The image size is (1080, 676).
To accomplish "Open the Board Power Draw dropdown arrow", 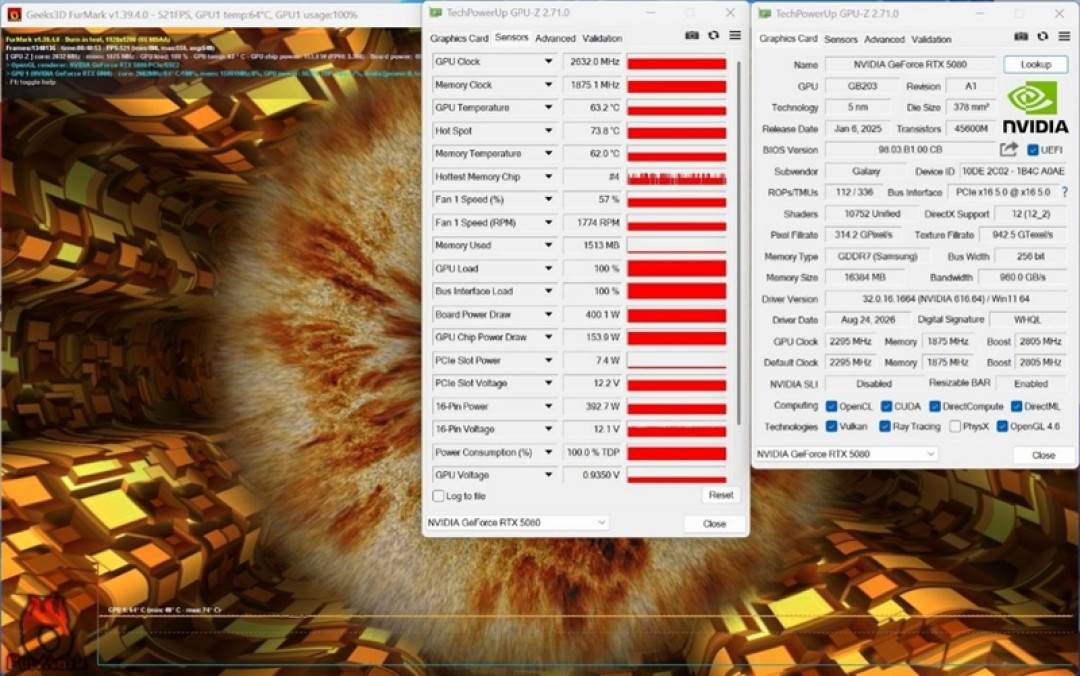I will (x=548, y=314).
